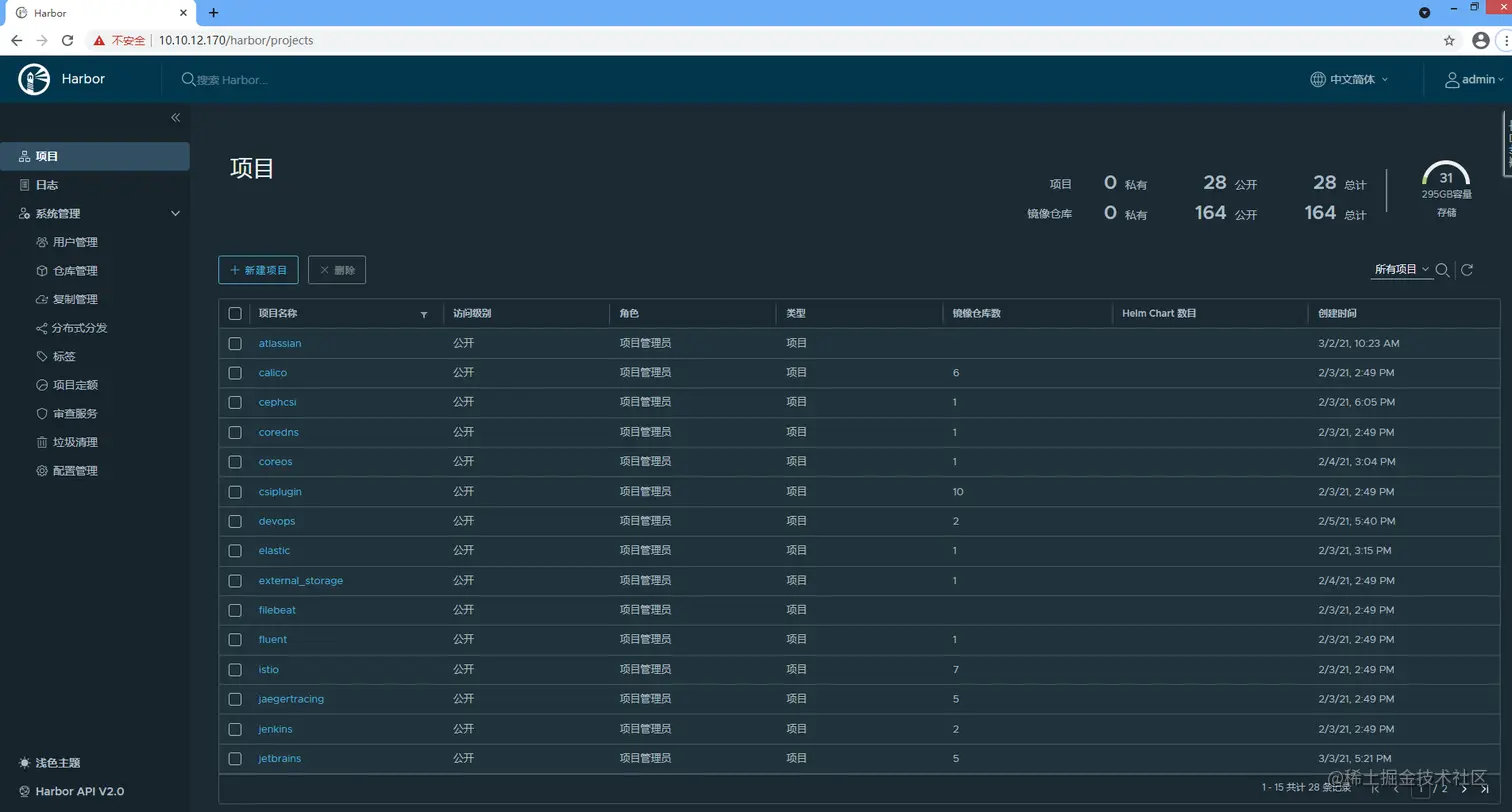Open the admin account dropdown

pos(1474,79)
